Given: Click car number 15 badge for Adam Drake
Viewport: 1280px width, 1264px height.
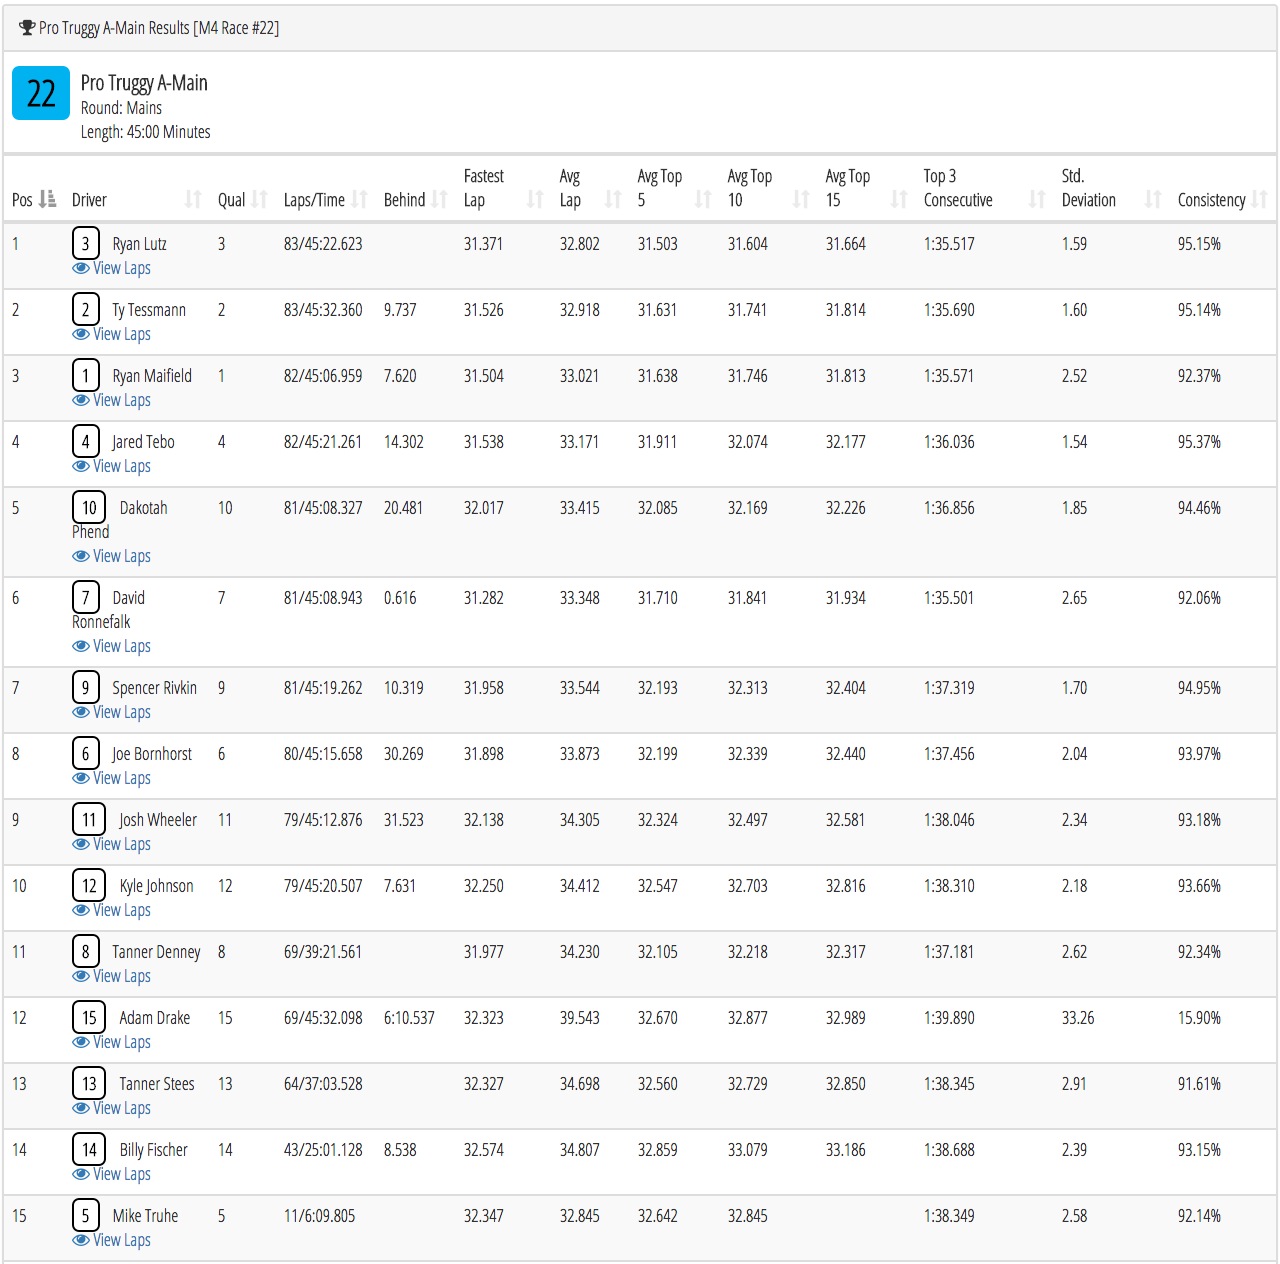Looking at the screenshot, I should tap(89, 1017).
